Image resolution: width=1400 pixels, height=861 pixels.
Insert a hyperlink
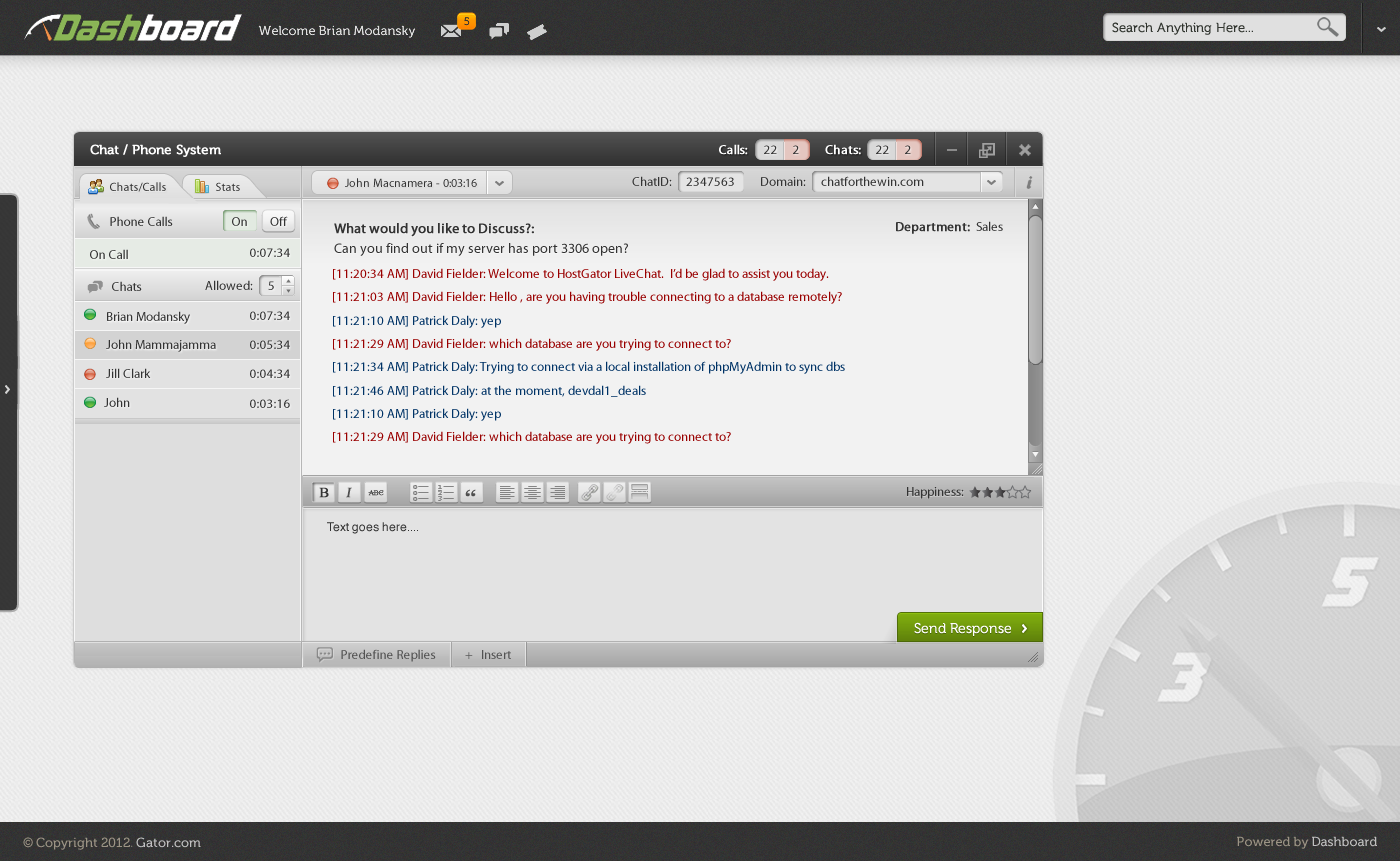[590, 492]
